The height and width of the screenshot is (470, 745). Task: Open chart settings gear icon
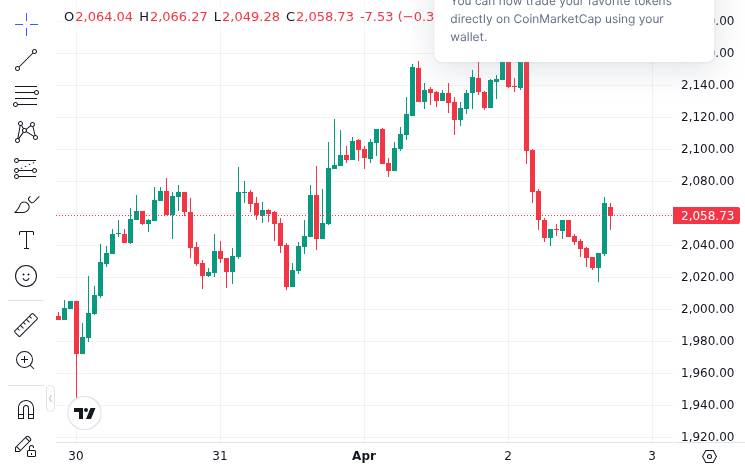[709, 456]
